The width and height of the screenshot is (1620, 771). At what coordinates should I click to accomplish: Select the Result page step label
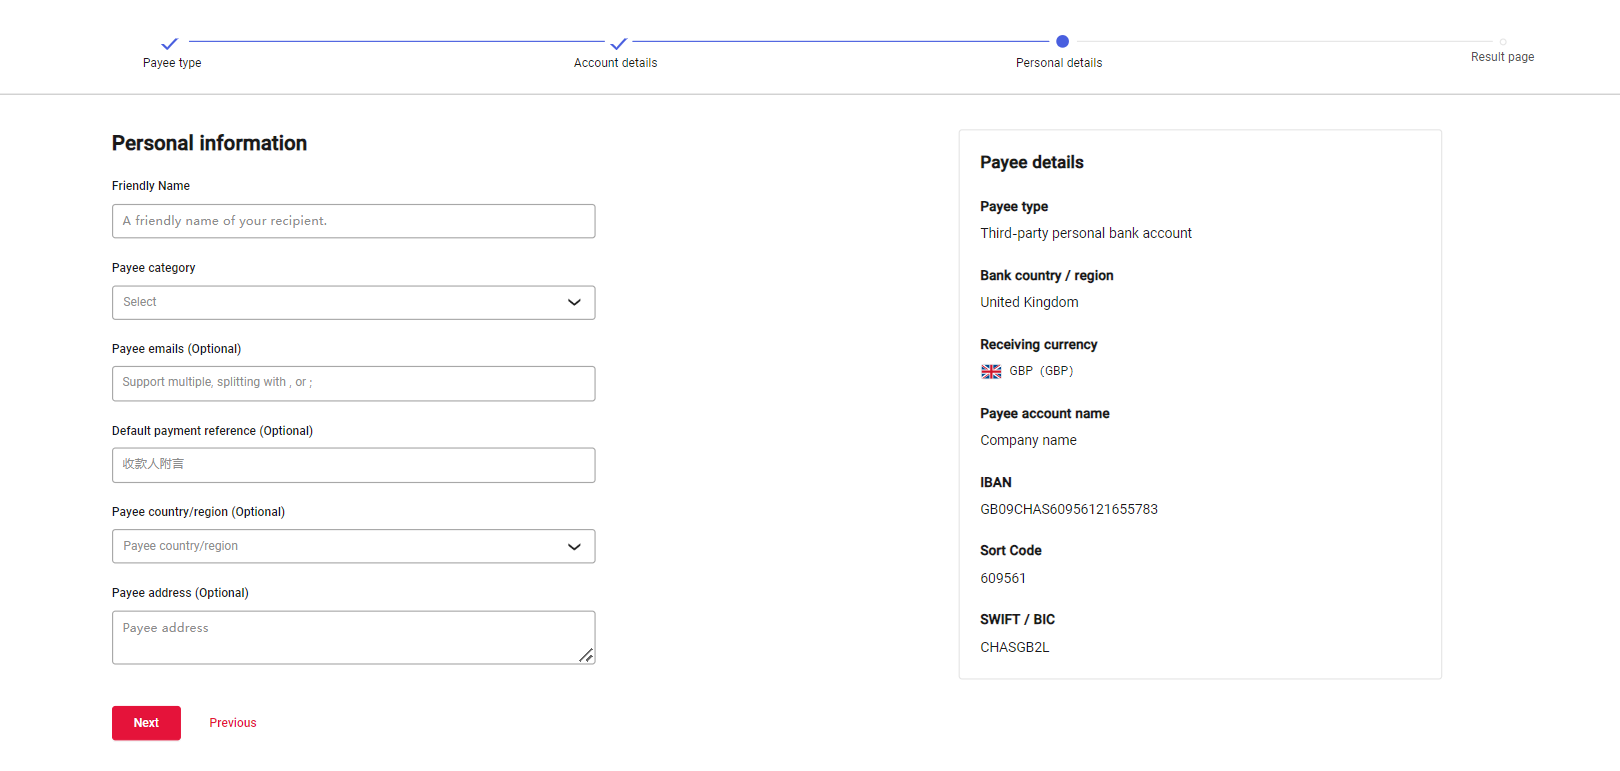[1502, 57]
